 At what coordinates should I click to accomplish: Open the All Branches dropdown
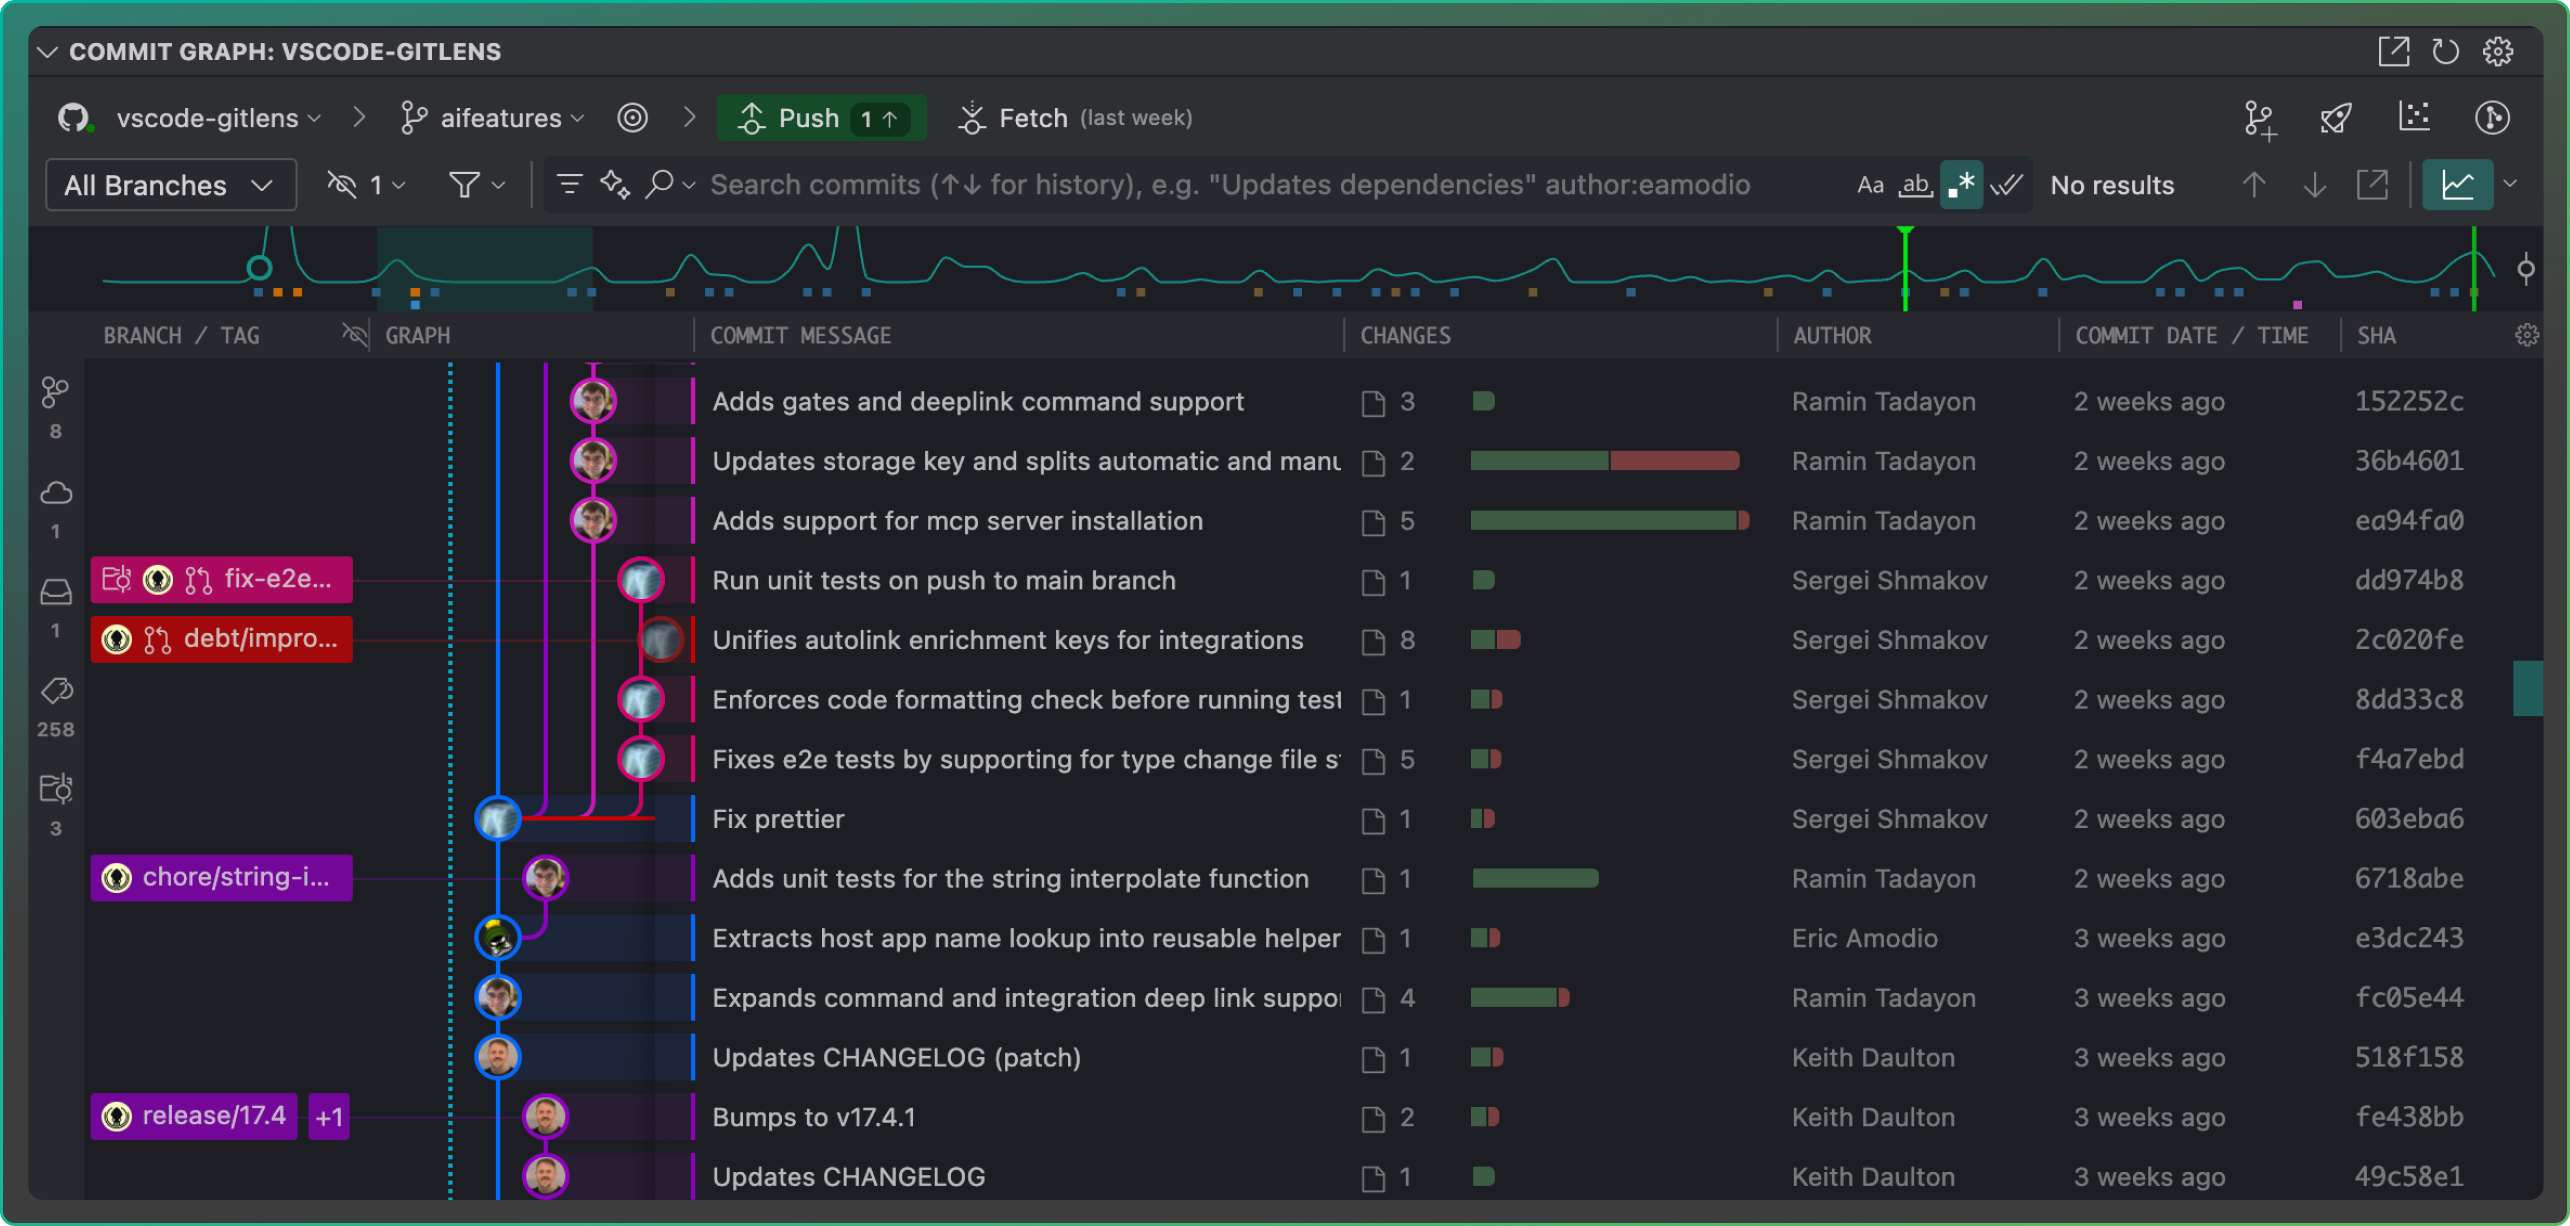coord(170,184)
